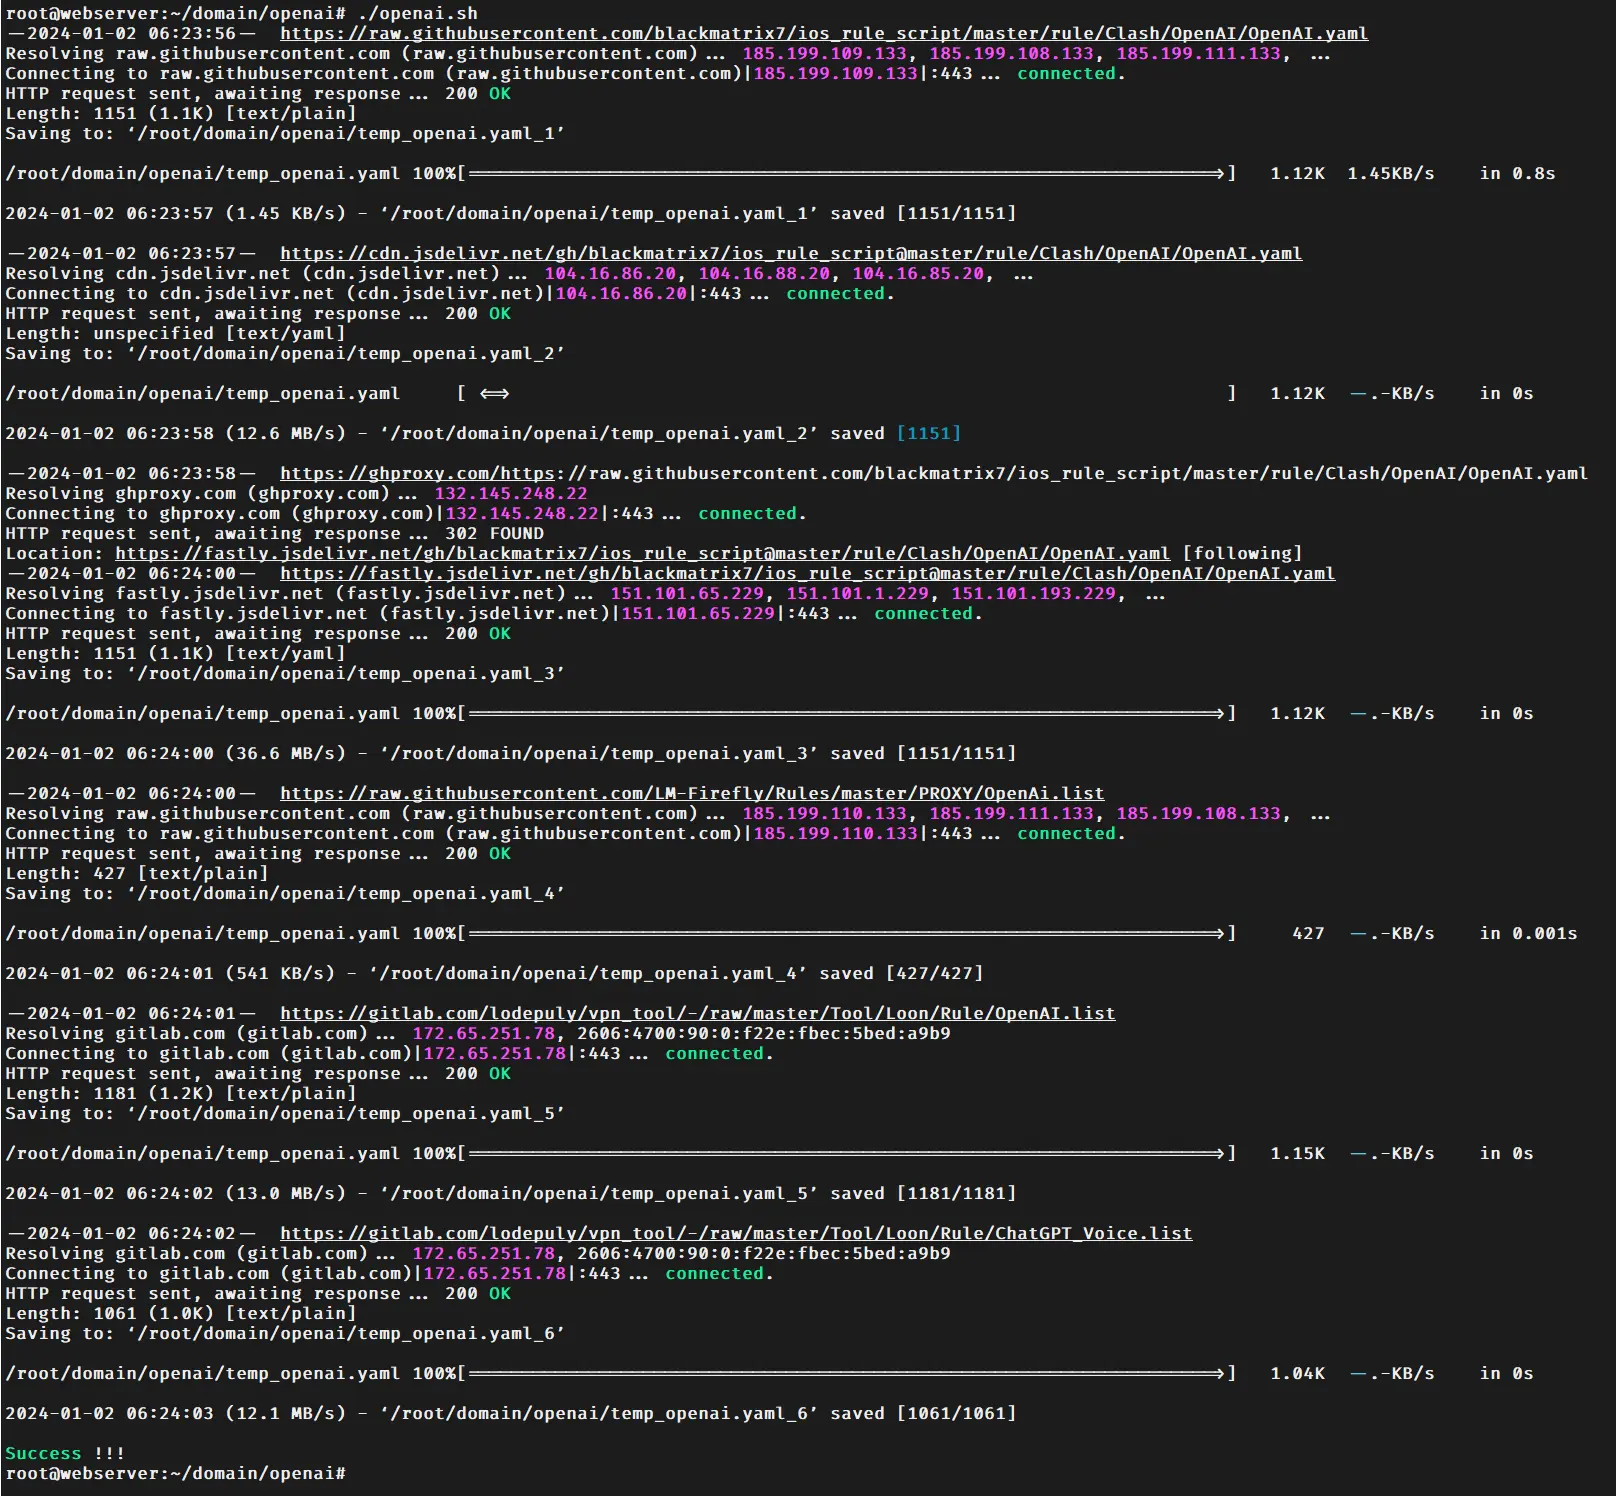Open the ghproxy.com OpenAI.yaml URL

pos(934,473)
